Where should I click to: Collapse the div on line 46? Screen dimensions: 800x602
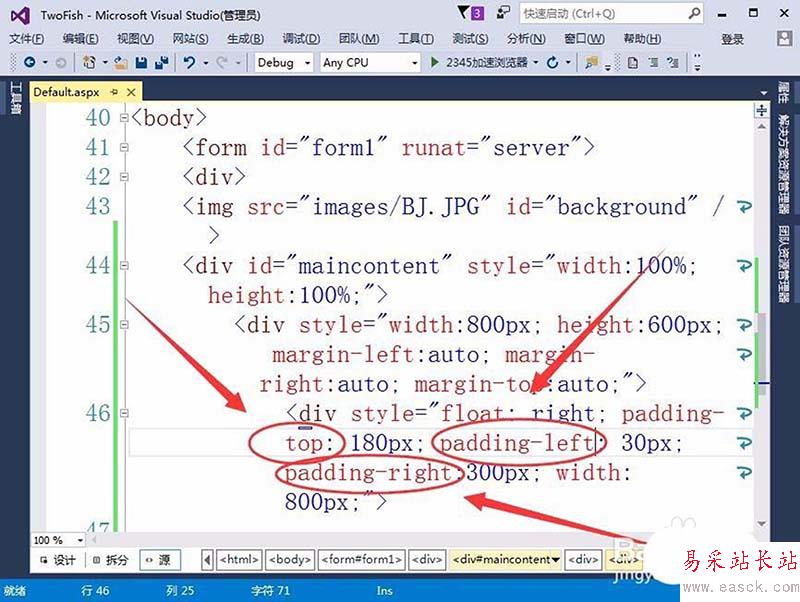123,413
